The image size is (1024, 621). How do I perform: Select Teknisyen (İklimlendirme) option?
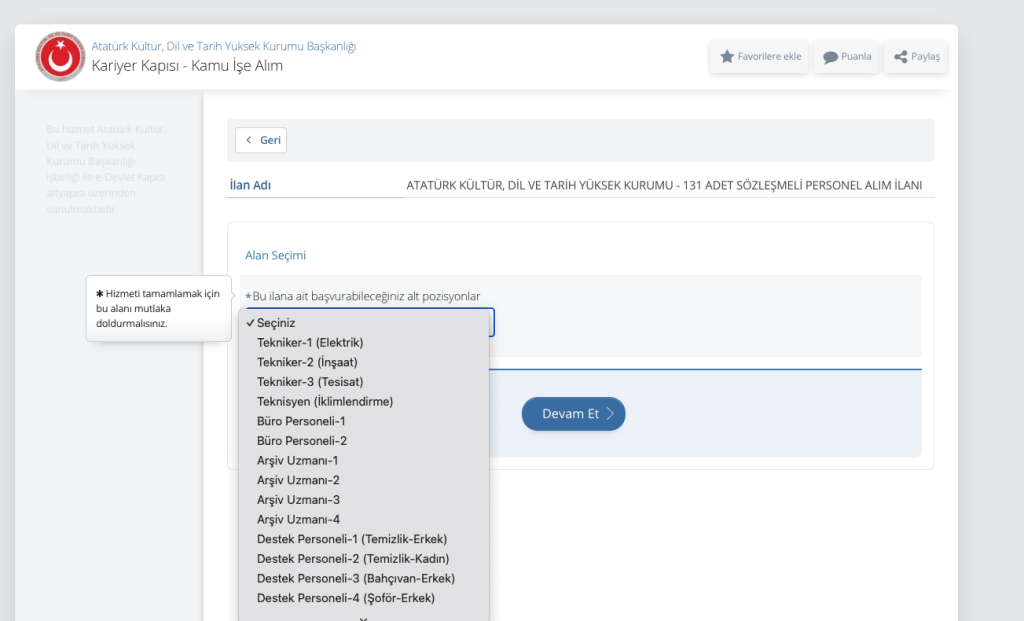(324, 402)
